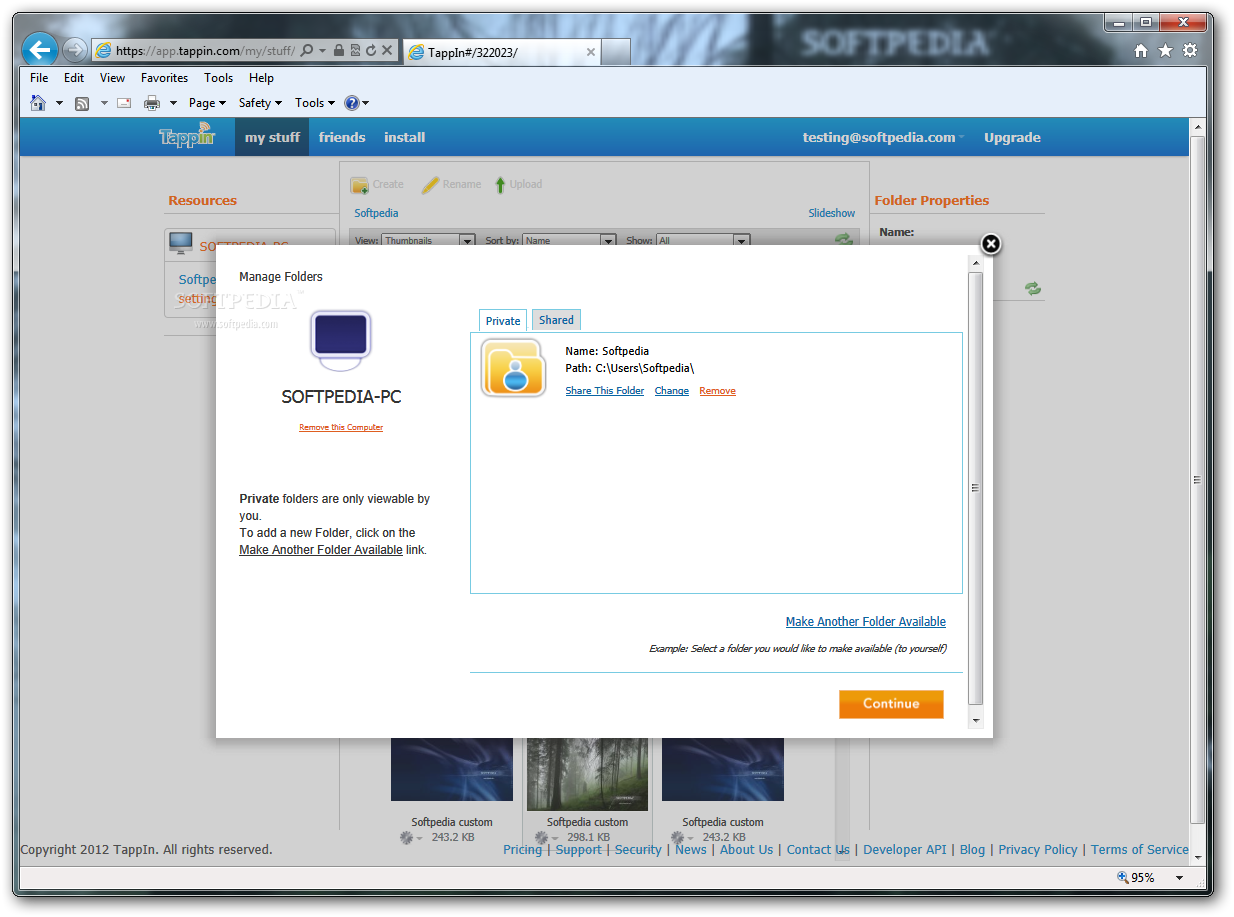Click the Slideshow link in background page
1234x917 pixels.
(x=832, y=213)
